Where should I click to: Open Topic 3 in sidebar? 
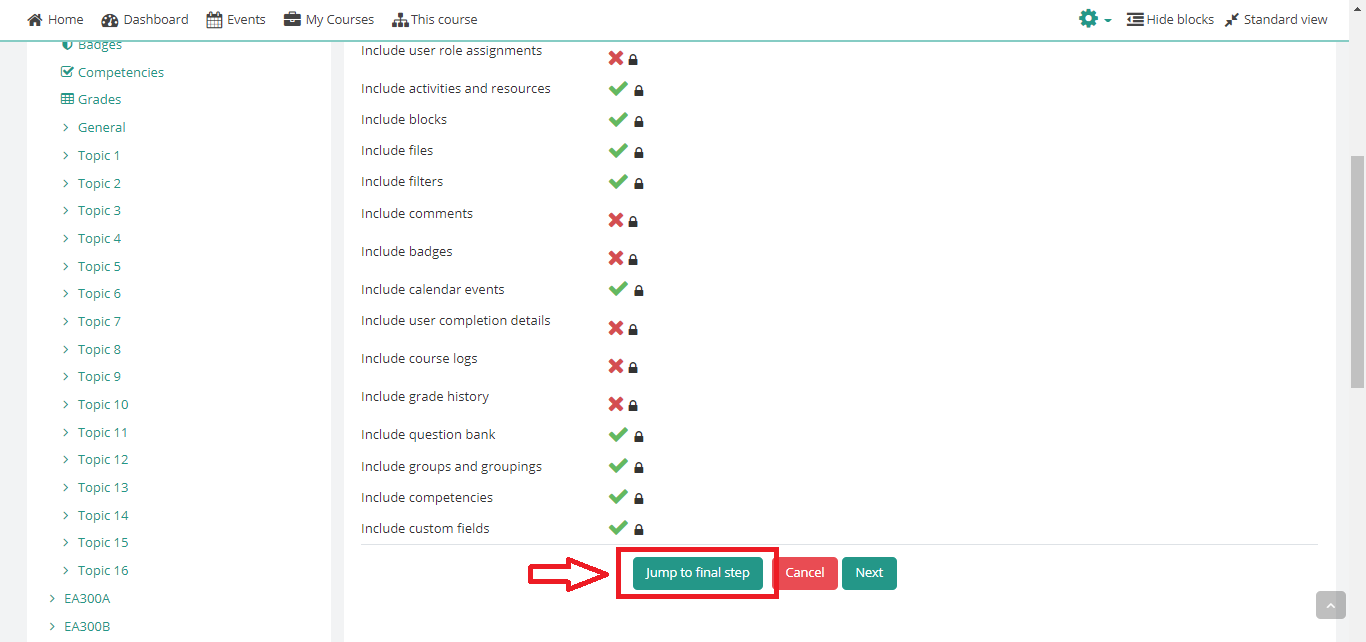100,210
